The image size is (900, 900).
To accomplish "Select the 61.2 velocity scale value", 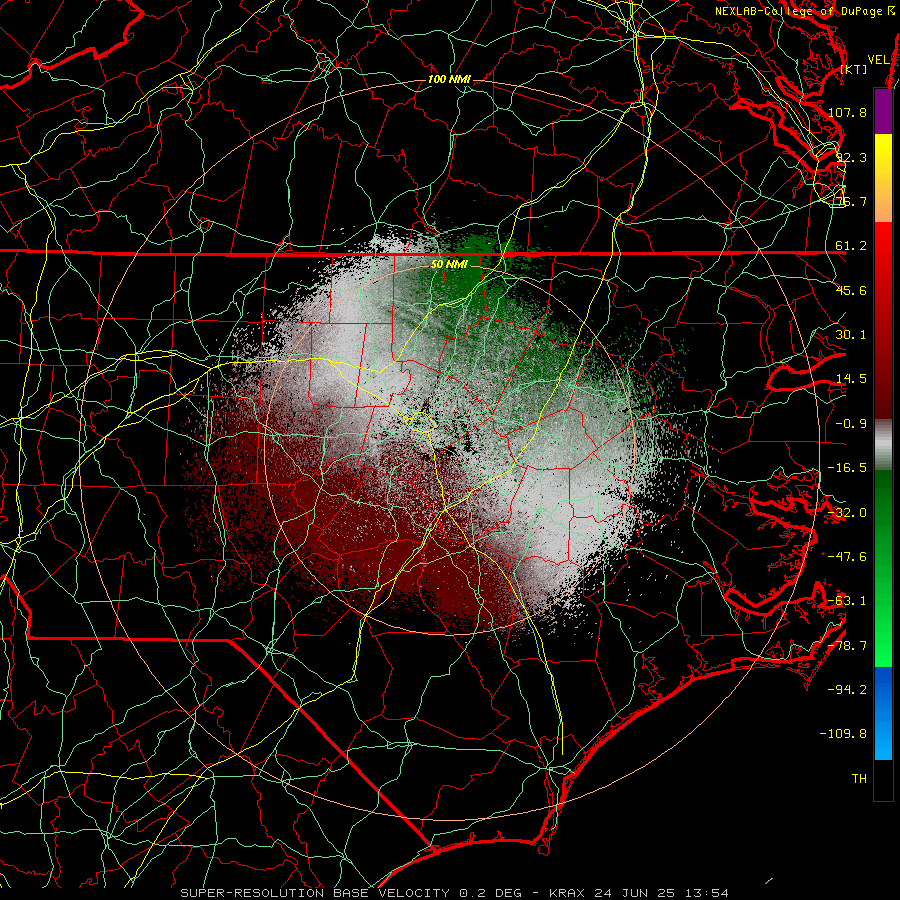I will tap(851, 246).
